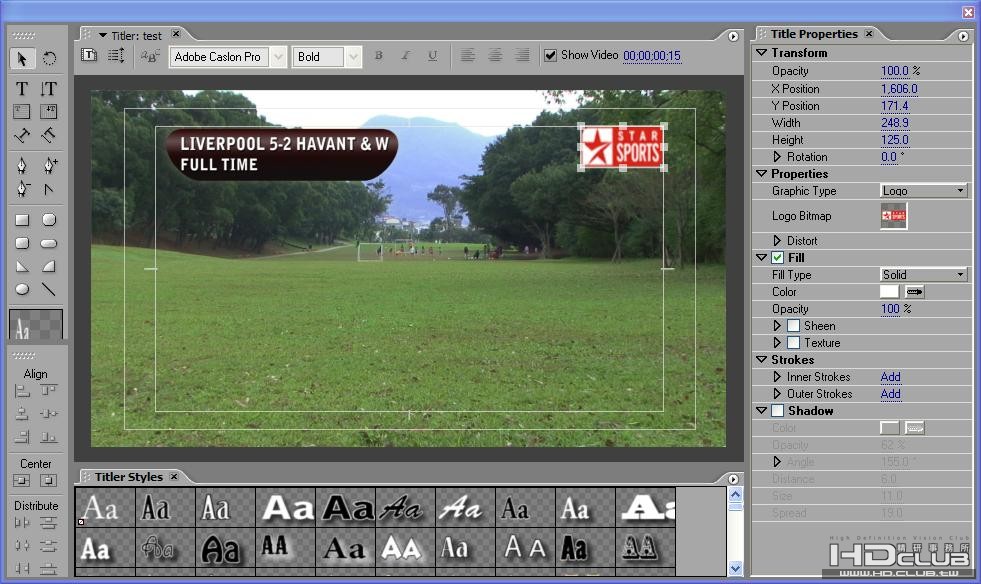Open the Fill Type dropdown
This screenshot has width=981, height=584.
(x=923, y=275)
